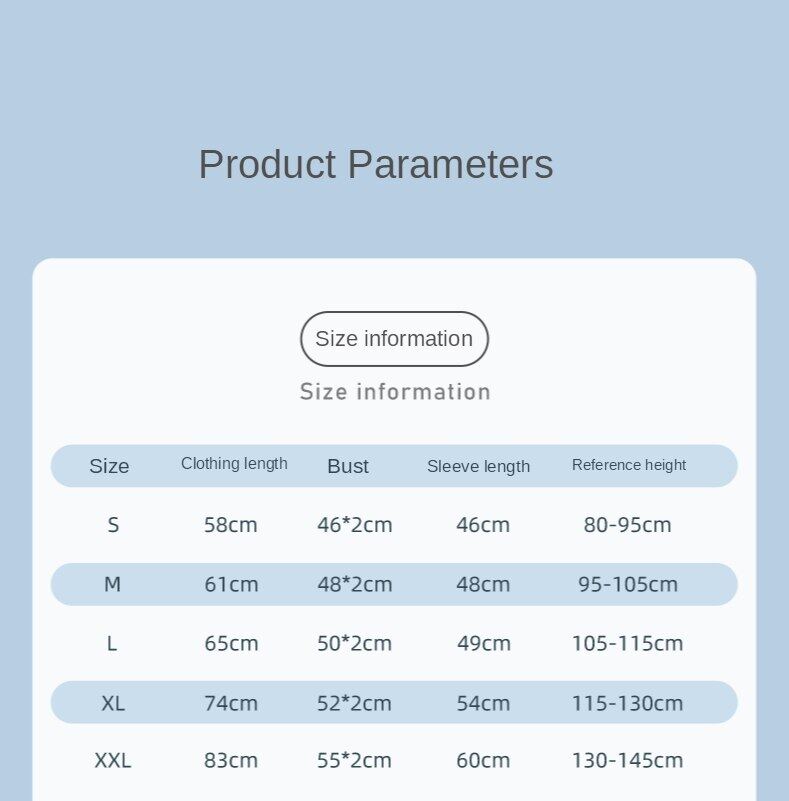Viewport: 789px width, 801px height.
Task: Select the Reference height column header
Action: pyautogui.click(x=629, y=465)
